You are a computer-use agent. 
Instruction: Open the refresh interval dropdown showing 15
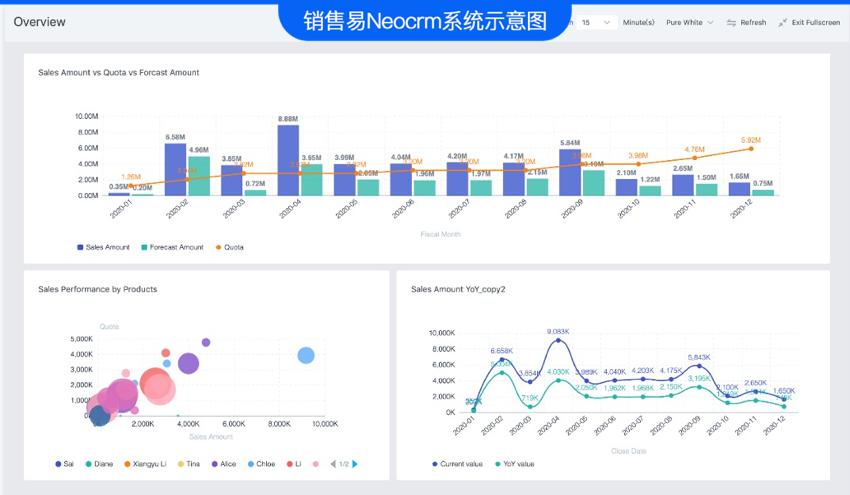[x=595, y=22]
